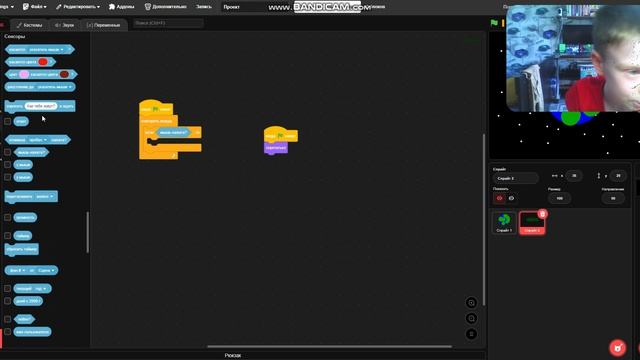Tick the checkbox next to y мыши block
The width and height of the screenshot is (640, 360).
(x=7, y=177)
